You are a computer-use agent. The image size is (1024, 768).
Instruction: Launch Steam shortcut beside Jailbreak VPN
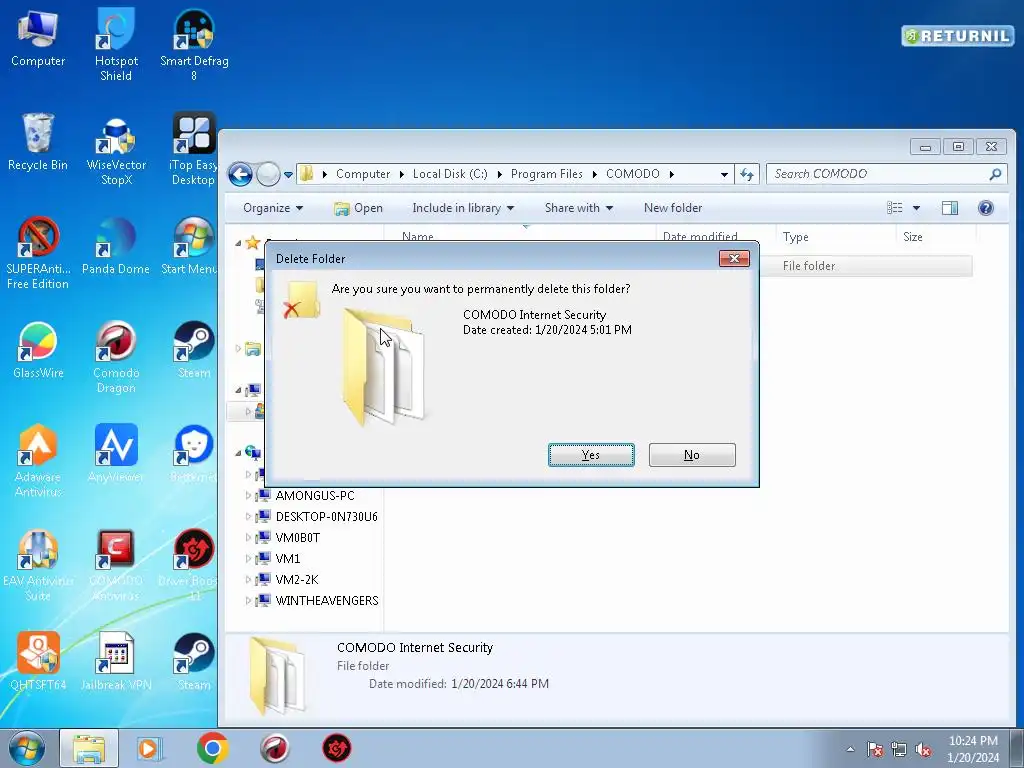[194, 662]
